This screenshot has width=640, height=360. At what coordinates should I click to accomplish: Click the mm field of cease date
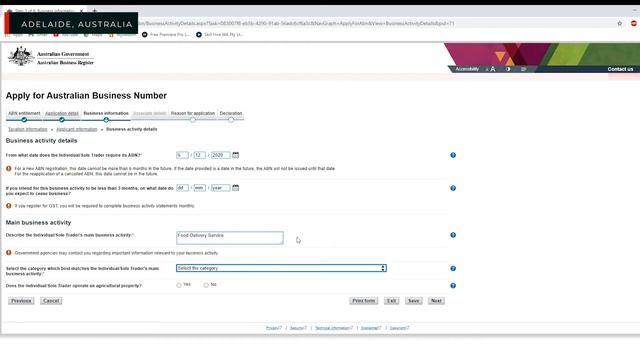click(x=200, y=188)
